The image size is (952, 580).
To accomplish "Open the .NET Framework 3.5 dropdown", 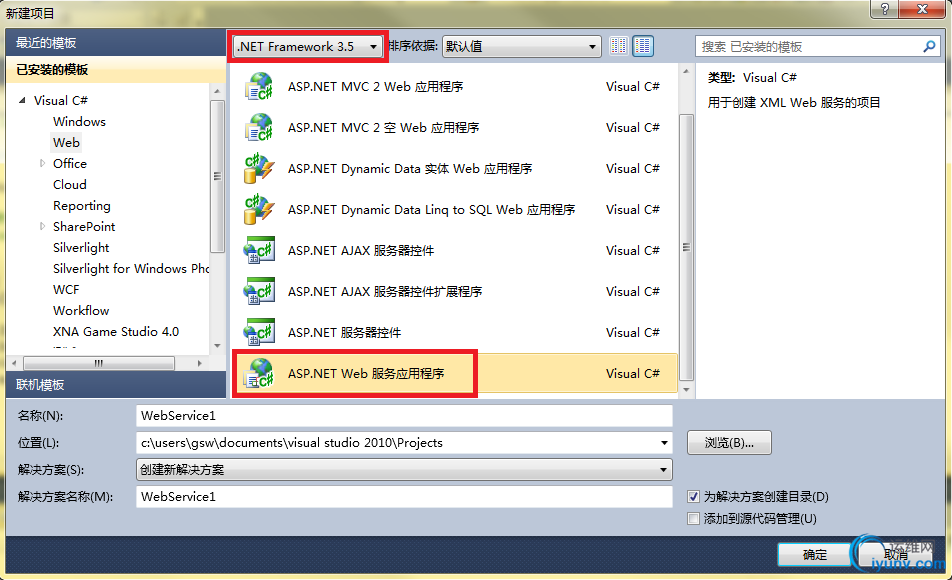I will (x=308, y=46).
